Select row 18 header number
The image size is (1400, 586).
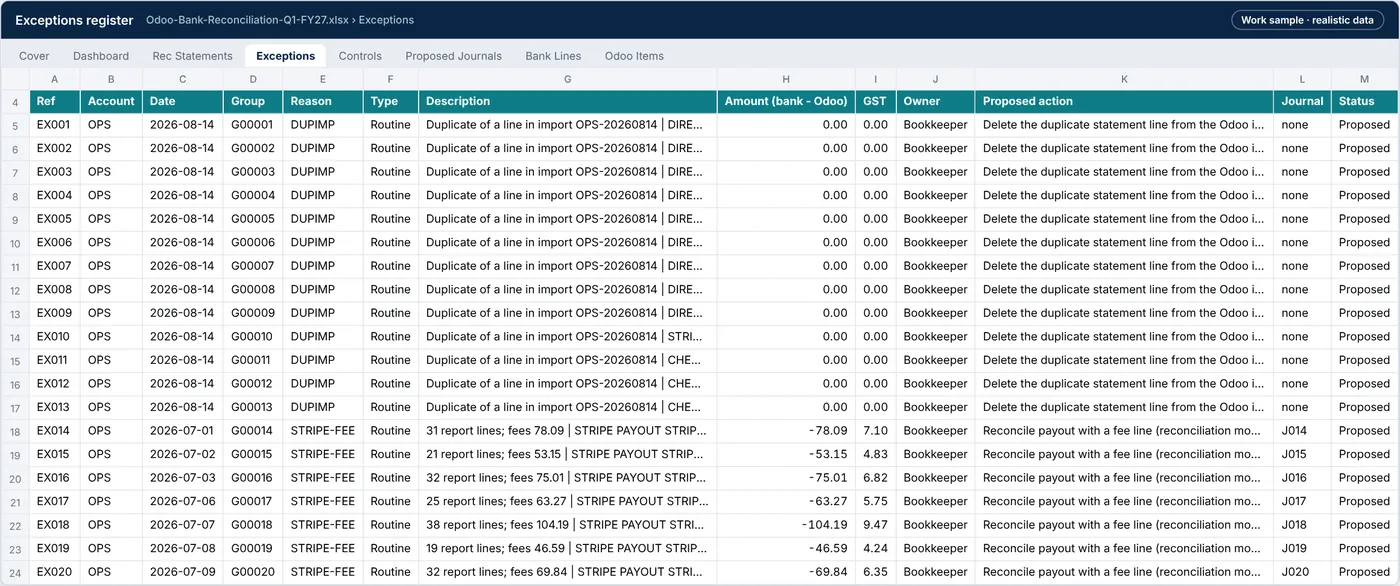coord(15,431)
